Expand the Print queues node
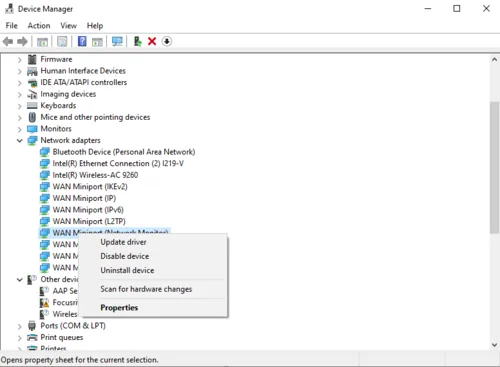Image resolution: width=500 pixels, height=367 pixels. click(20, 338)
